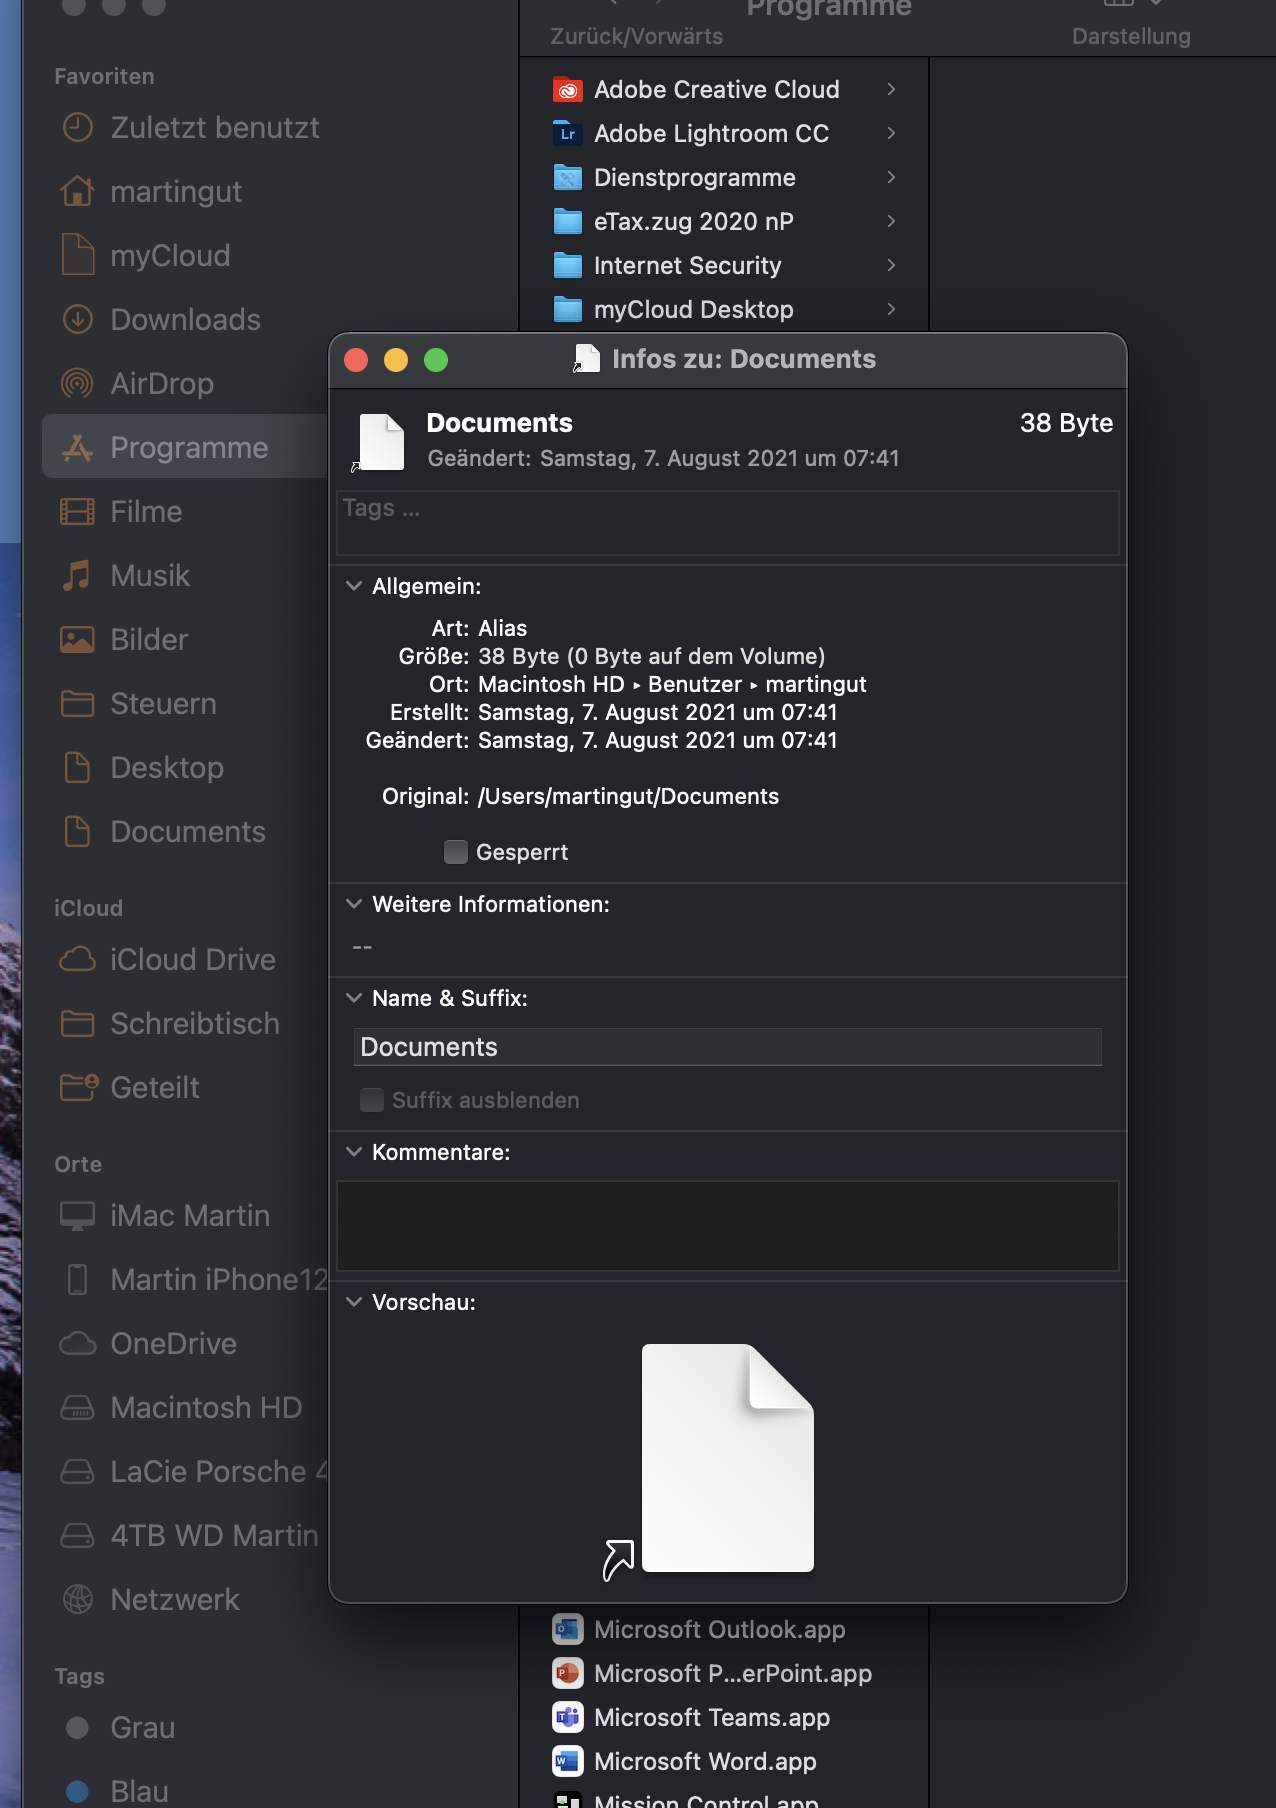Click the Steuern folder icon
The width and height of the screenshot is (1276, 1808).
coord(77,703)
